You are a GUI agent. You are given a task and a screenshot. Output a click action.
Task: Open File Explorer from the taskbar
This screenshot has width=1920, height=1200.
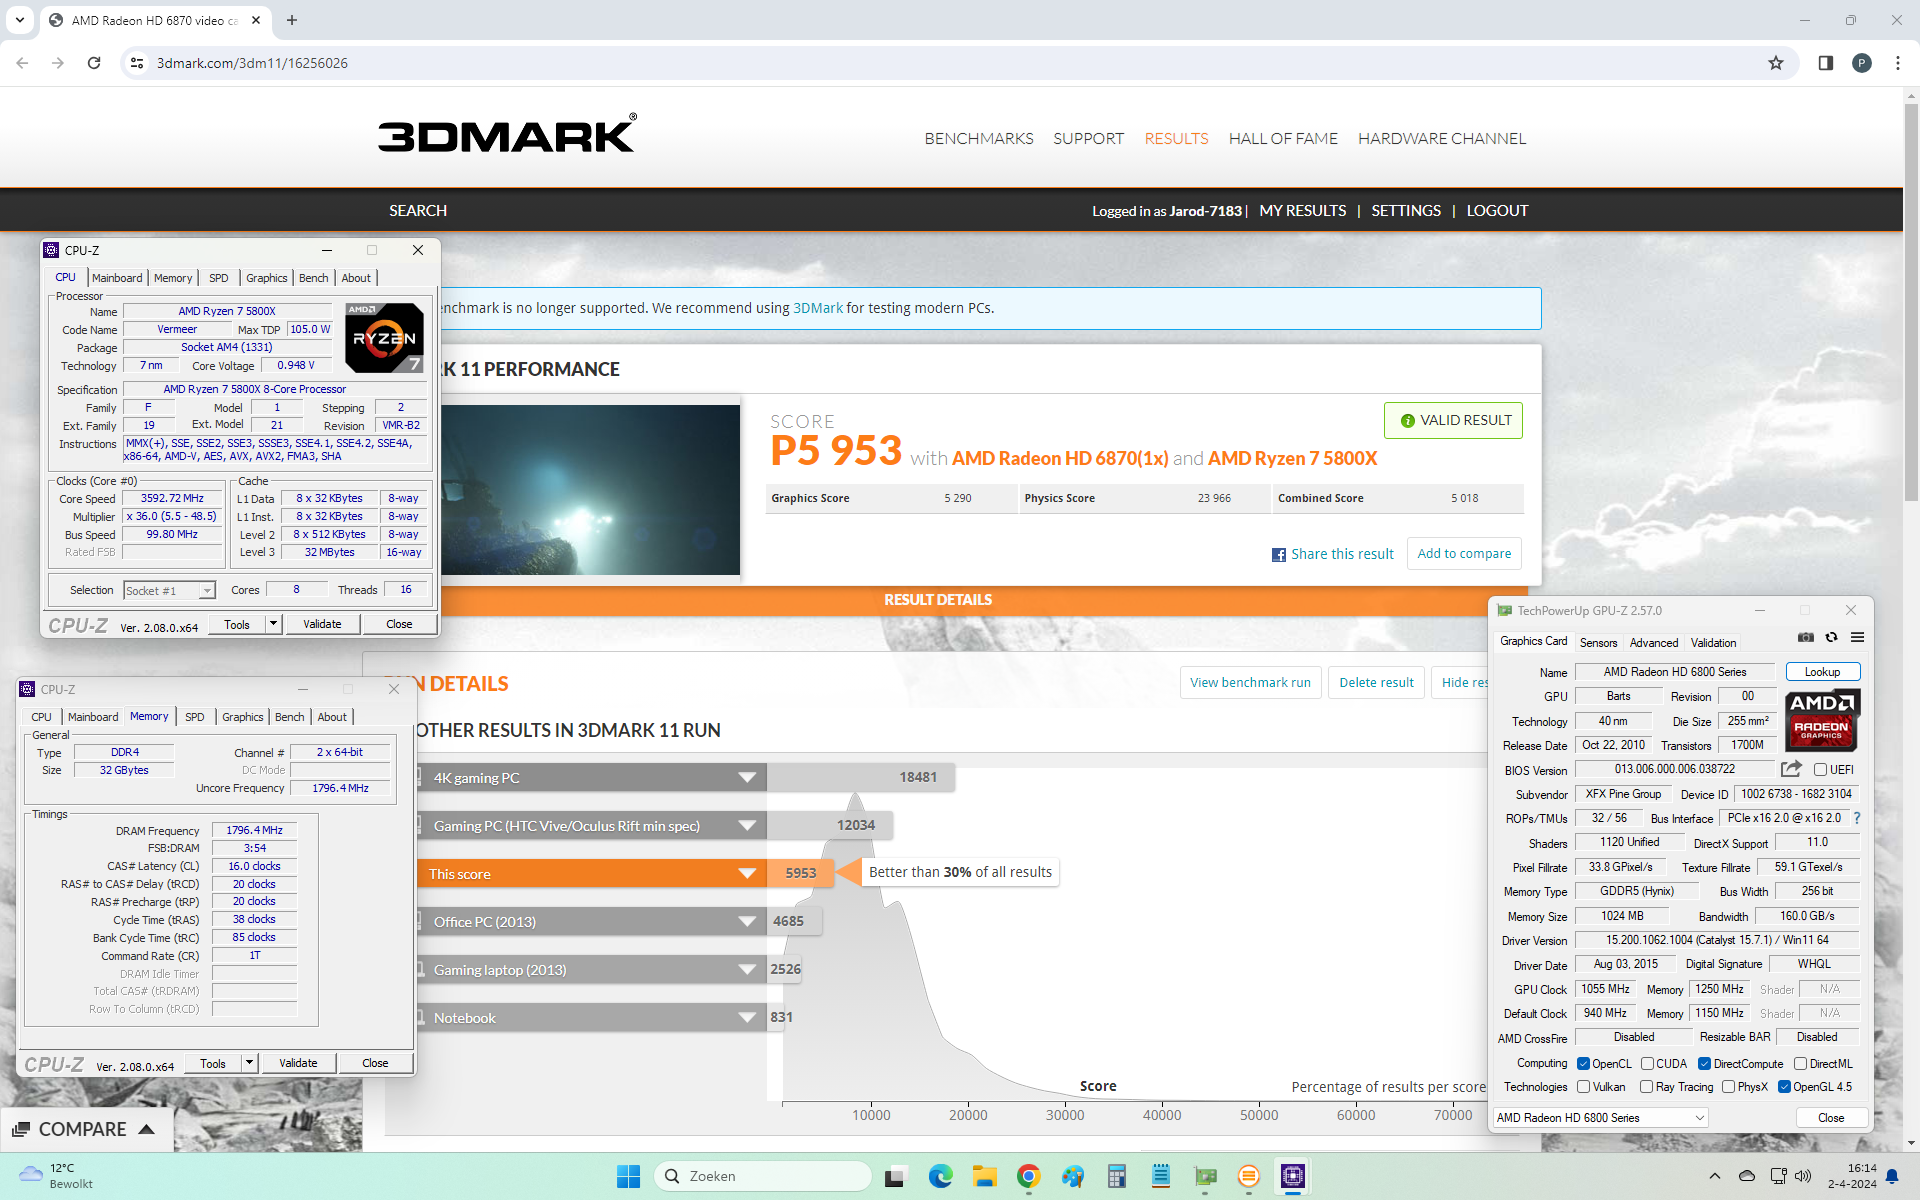click(984, 1176)
